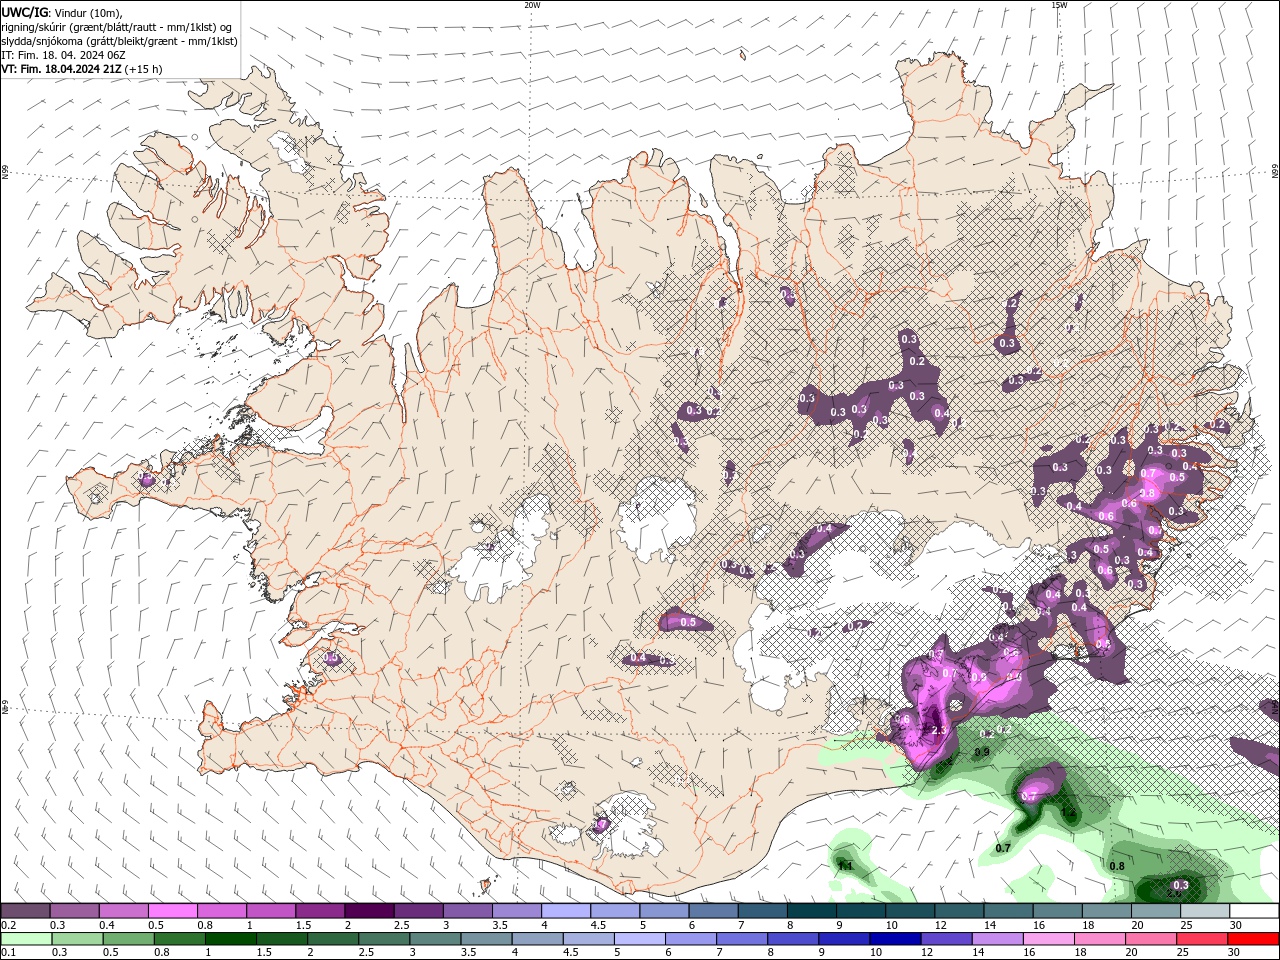Click the '15W' longitude label
This screenshot has height=960, width=1280.
tap(1058, 5)
